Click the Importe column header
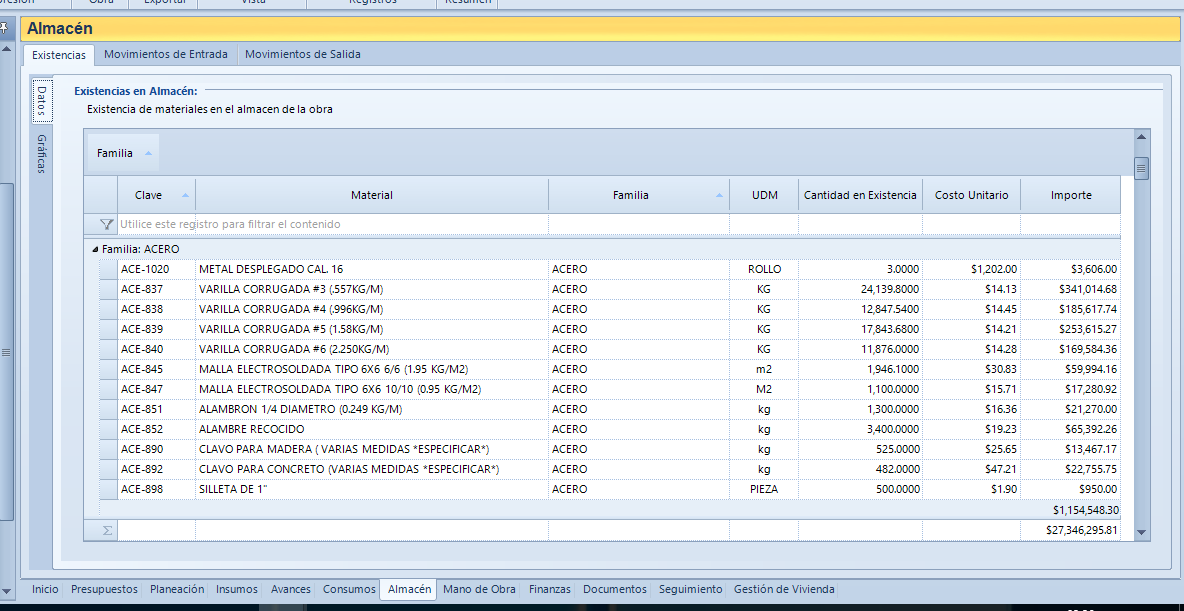This screenshot has height=611, width=1184. pos(1071,195)
